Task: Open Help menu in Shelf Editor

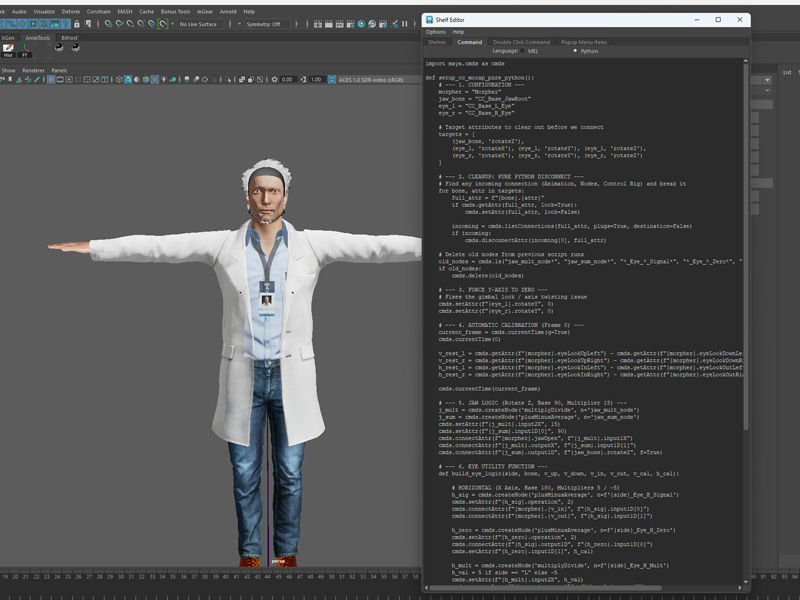Action: 458,32
